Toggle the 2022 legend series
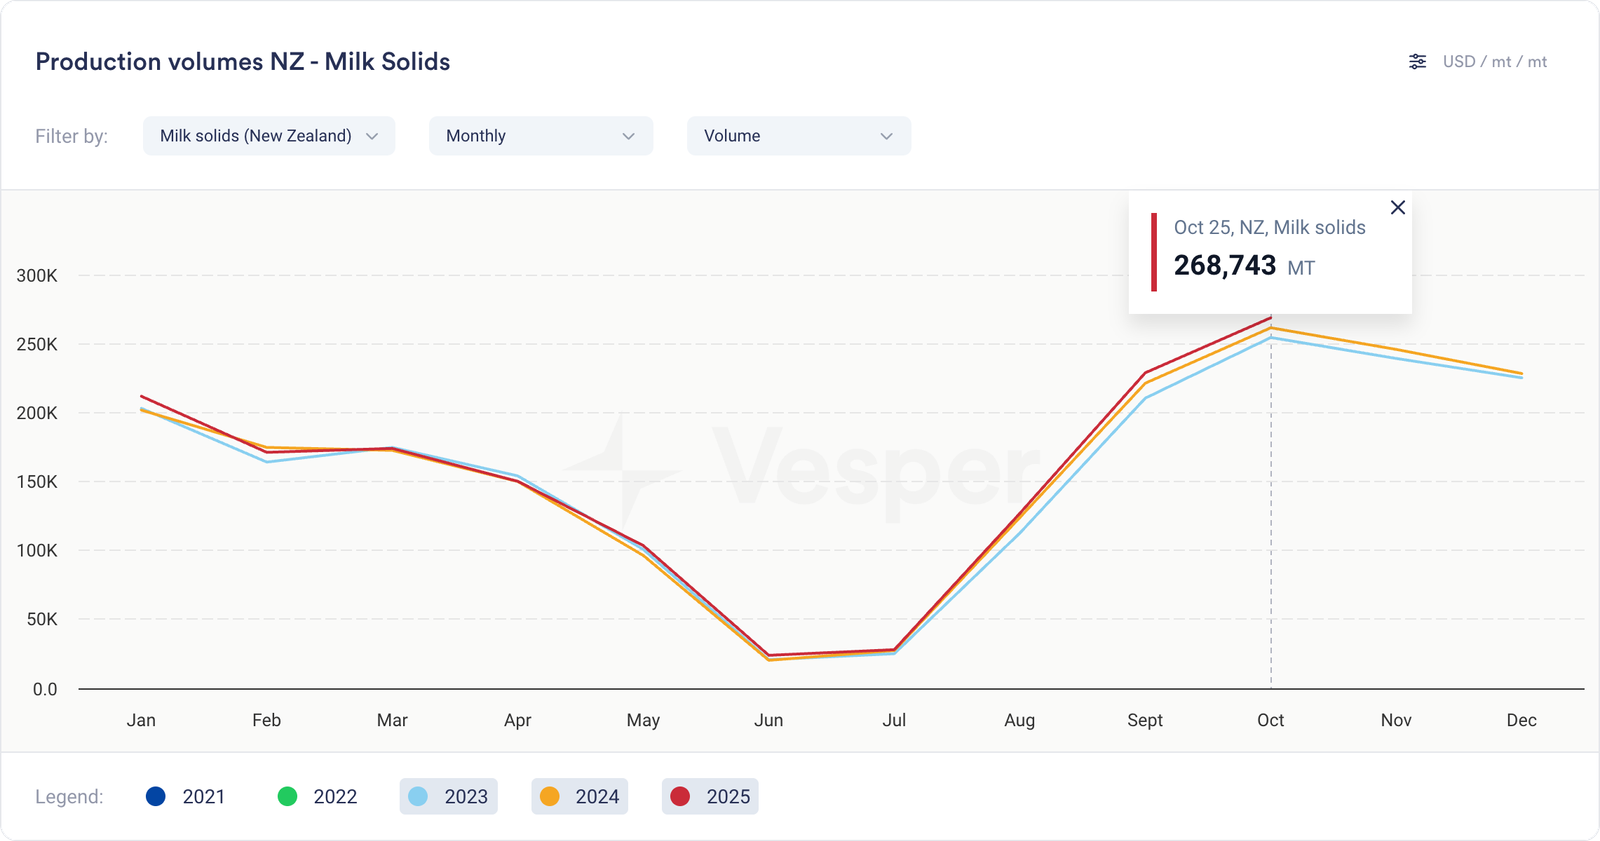Viewport: 1600px width, 841px height. pos(317,797)
